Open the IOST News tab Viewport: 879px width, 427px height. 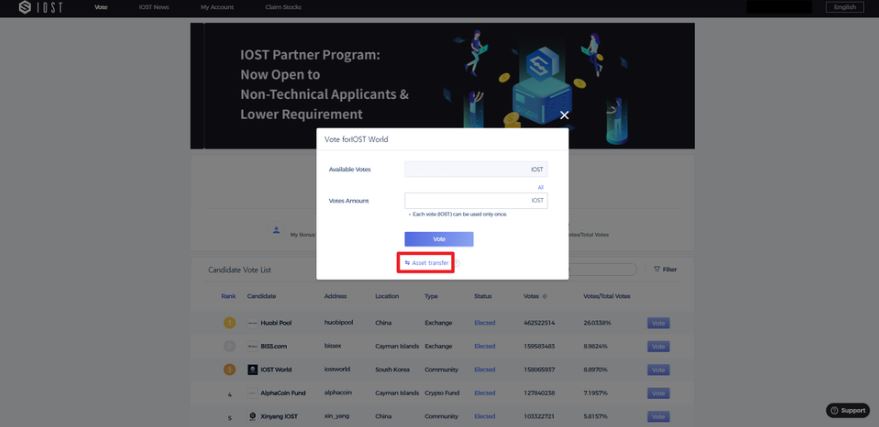coord(154,7)
